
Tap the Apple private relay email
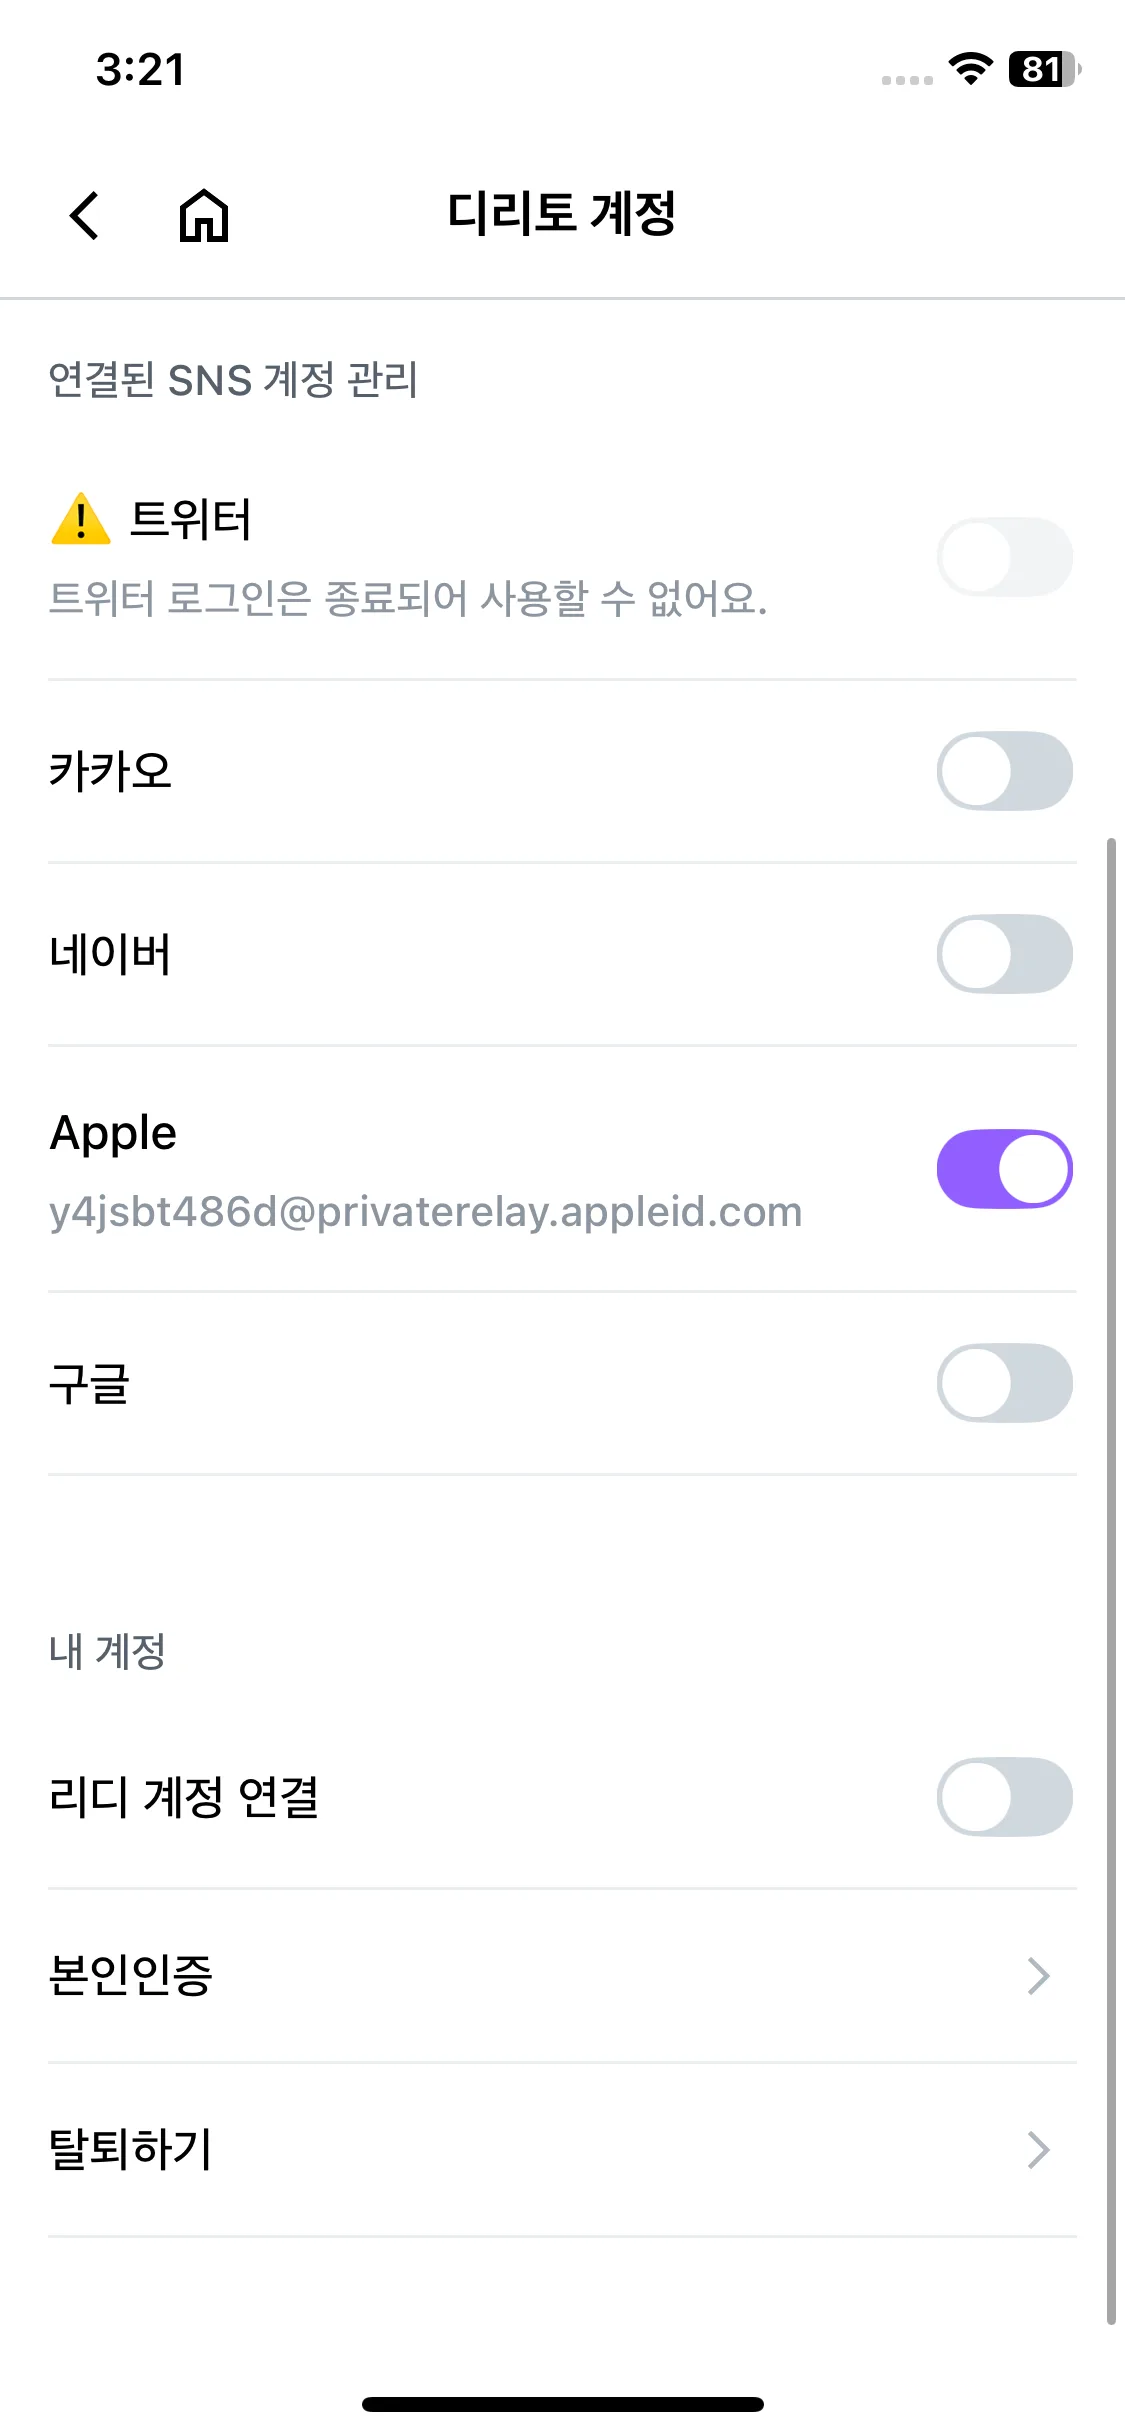point(426,1212)
